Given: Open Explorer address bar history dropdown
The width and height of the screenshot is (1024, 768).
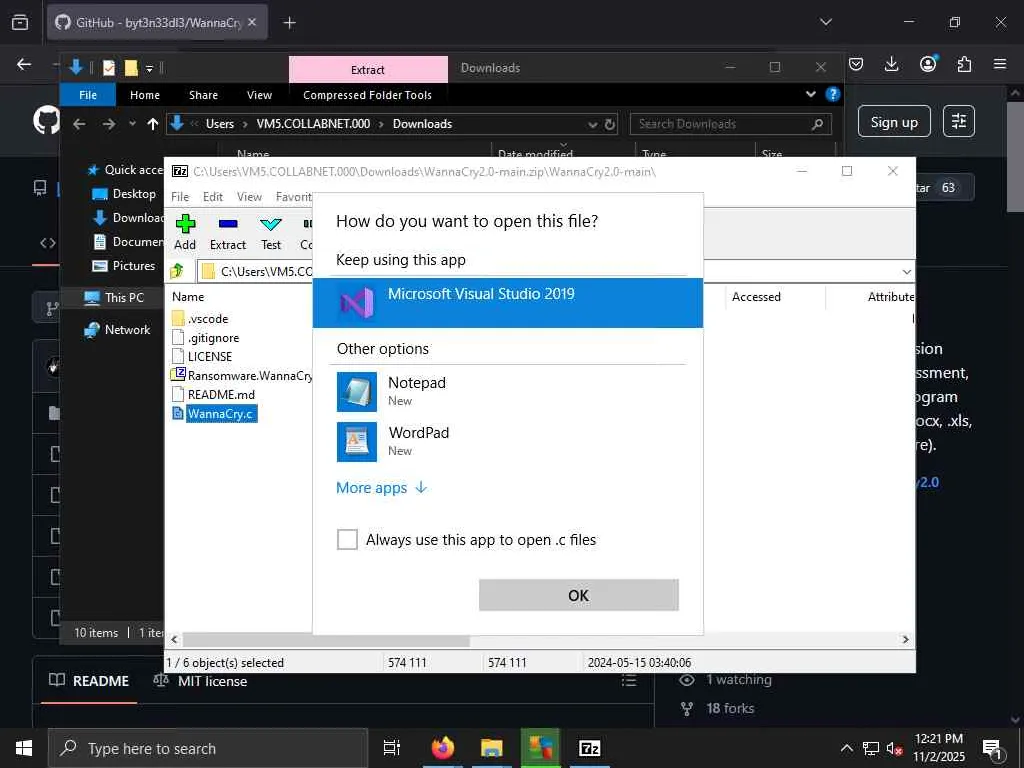Looking at the screenshot, I should tap(592, 124).
